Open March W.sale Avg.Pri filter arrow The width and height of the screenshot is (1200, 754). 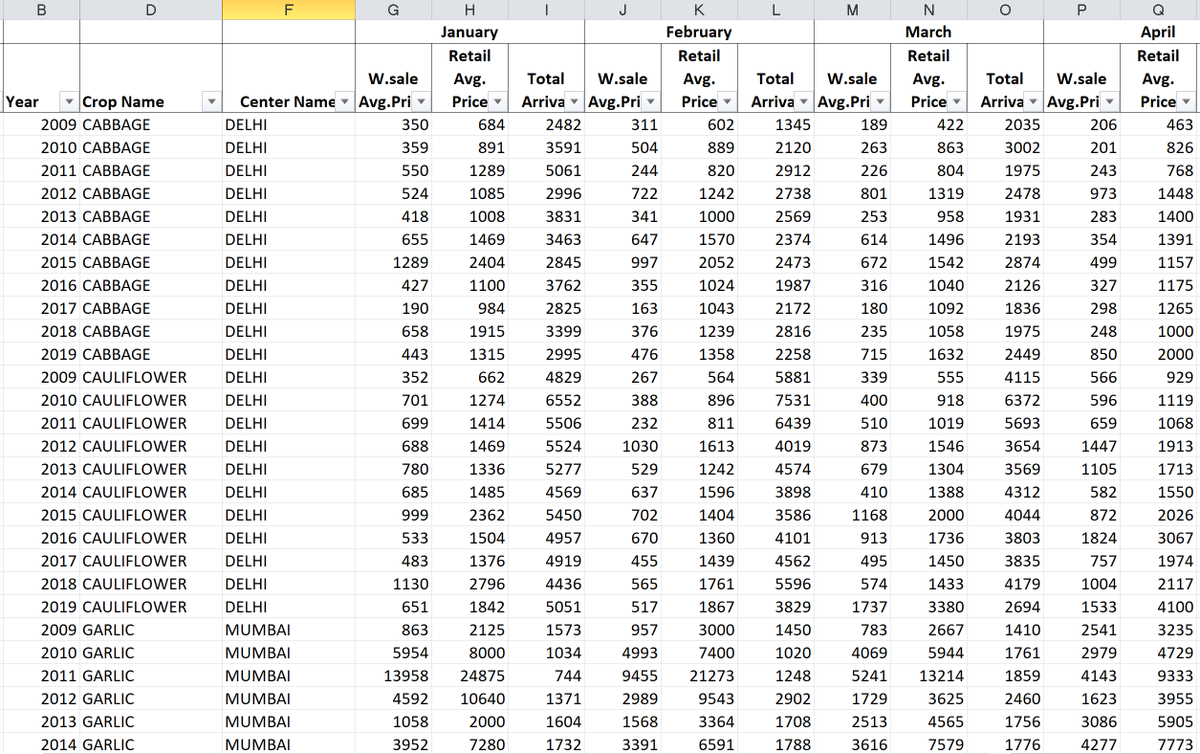click(882, 102)
